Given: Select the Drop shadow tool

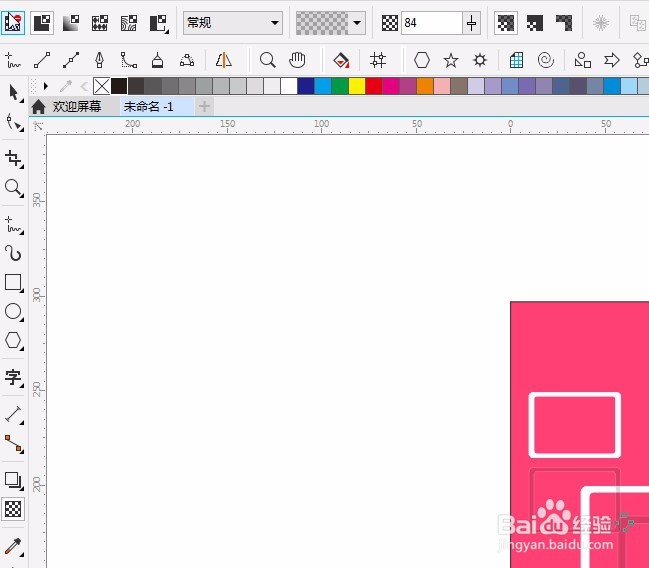Looking at the screenshot, I should coord(14,480).
